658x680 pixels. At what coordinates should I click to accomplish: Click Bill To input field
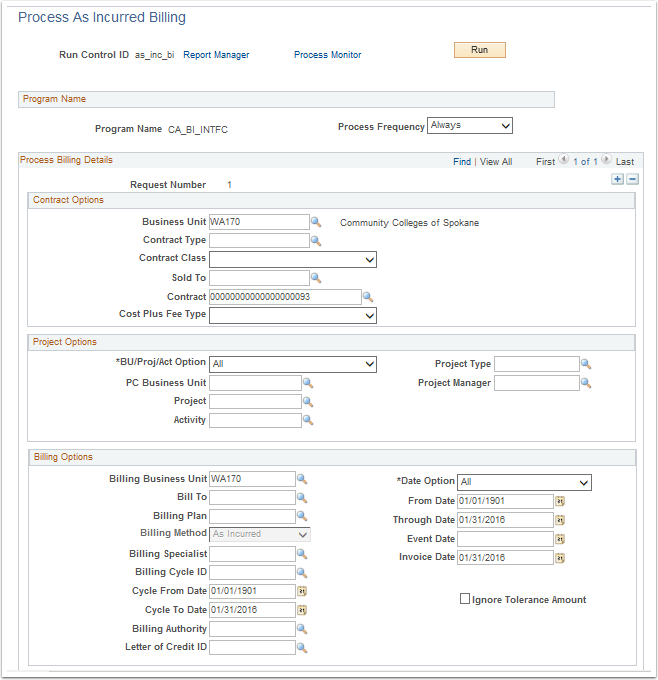tap(252, 497)
